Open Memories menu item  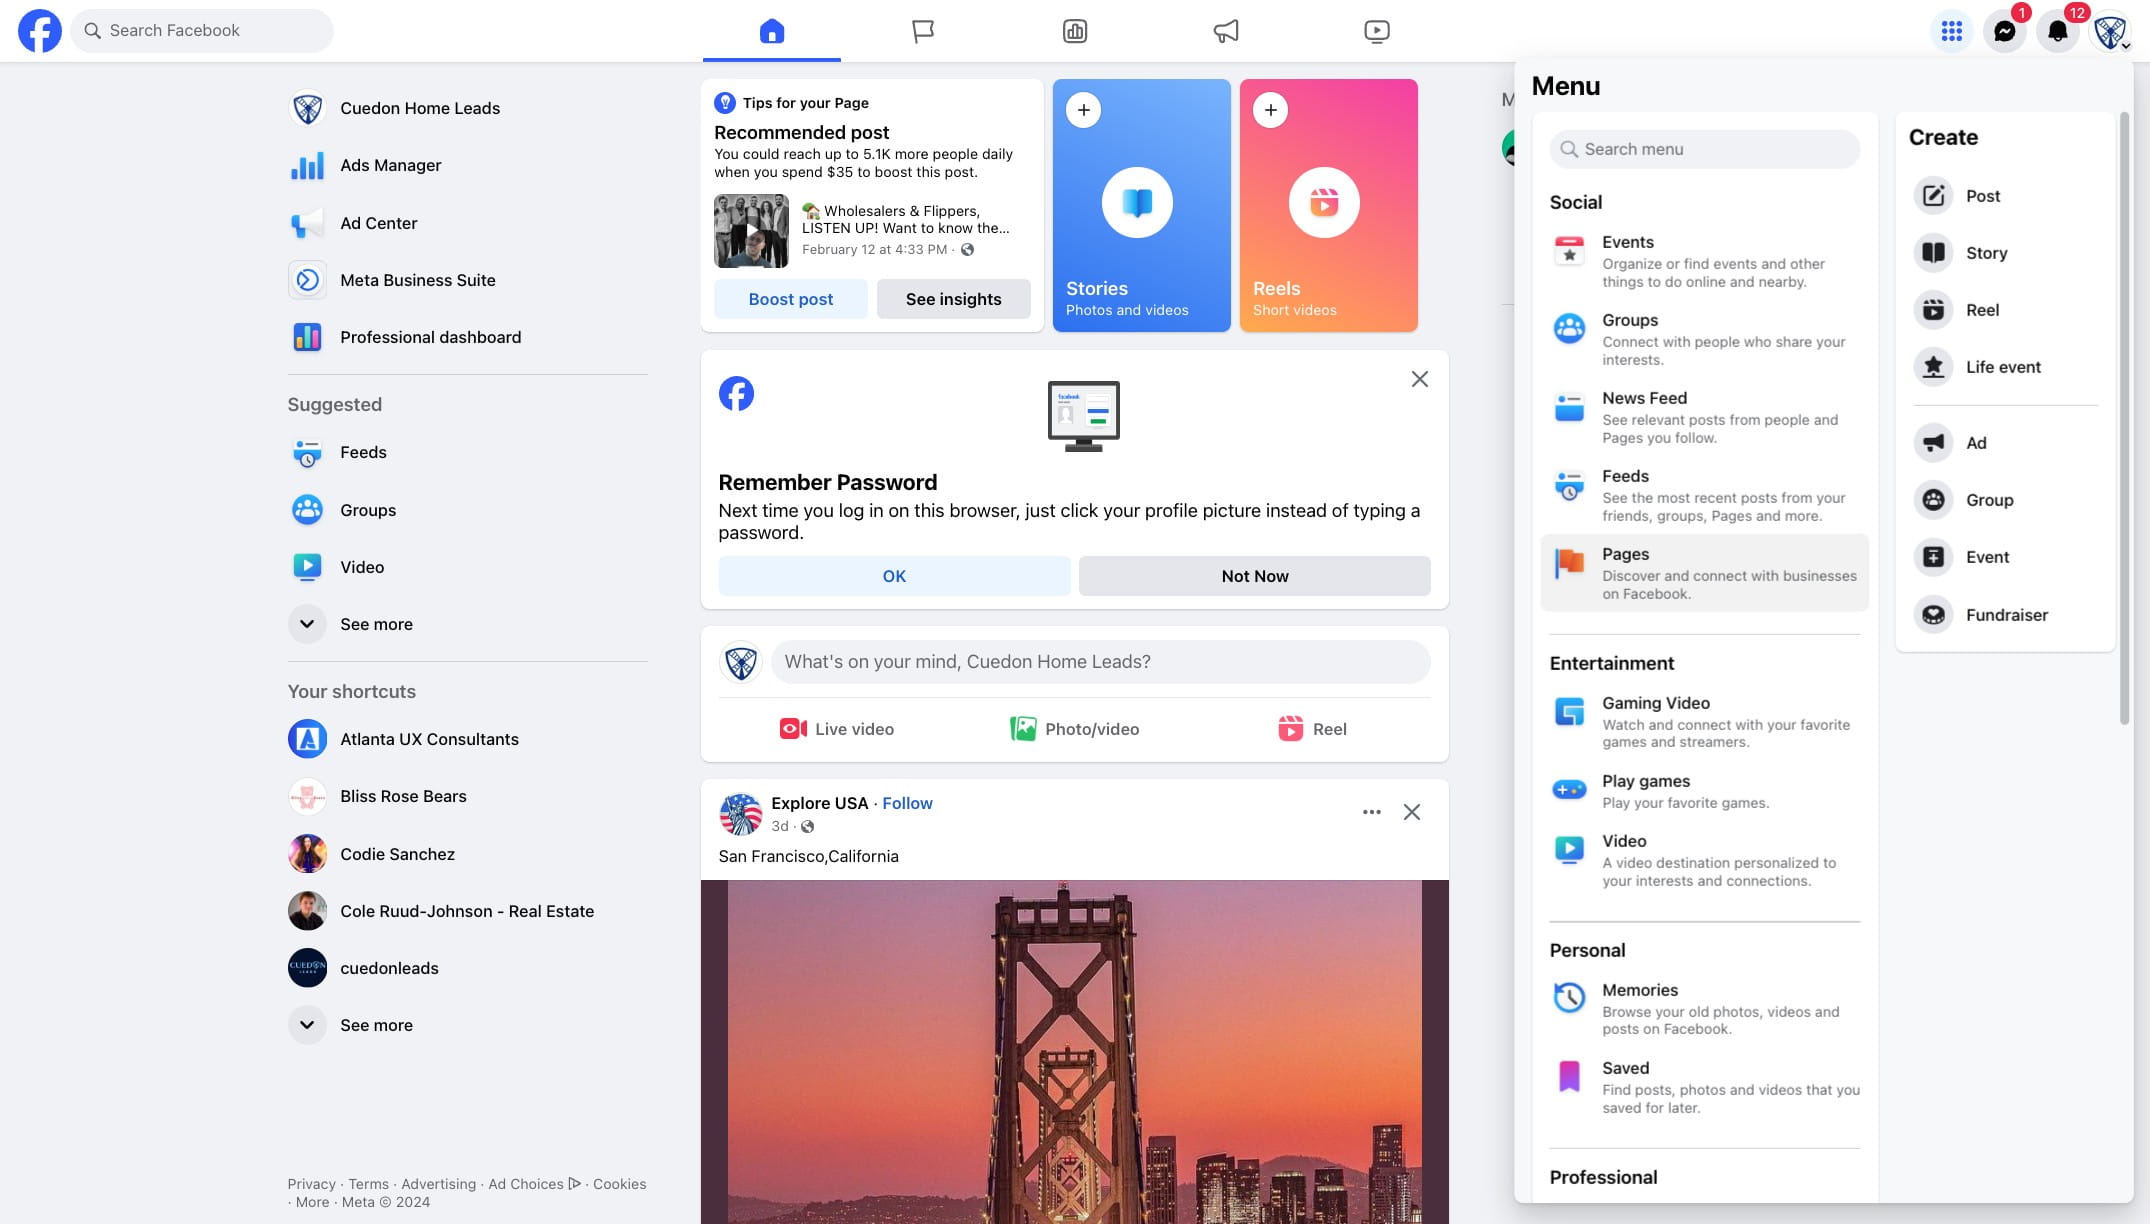pos(1704,1009)
